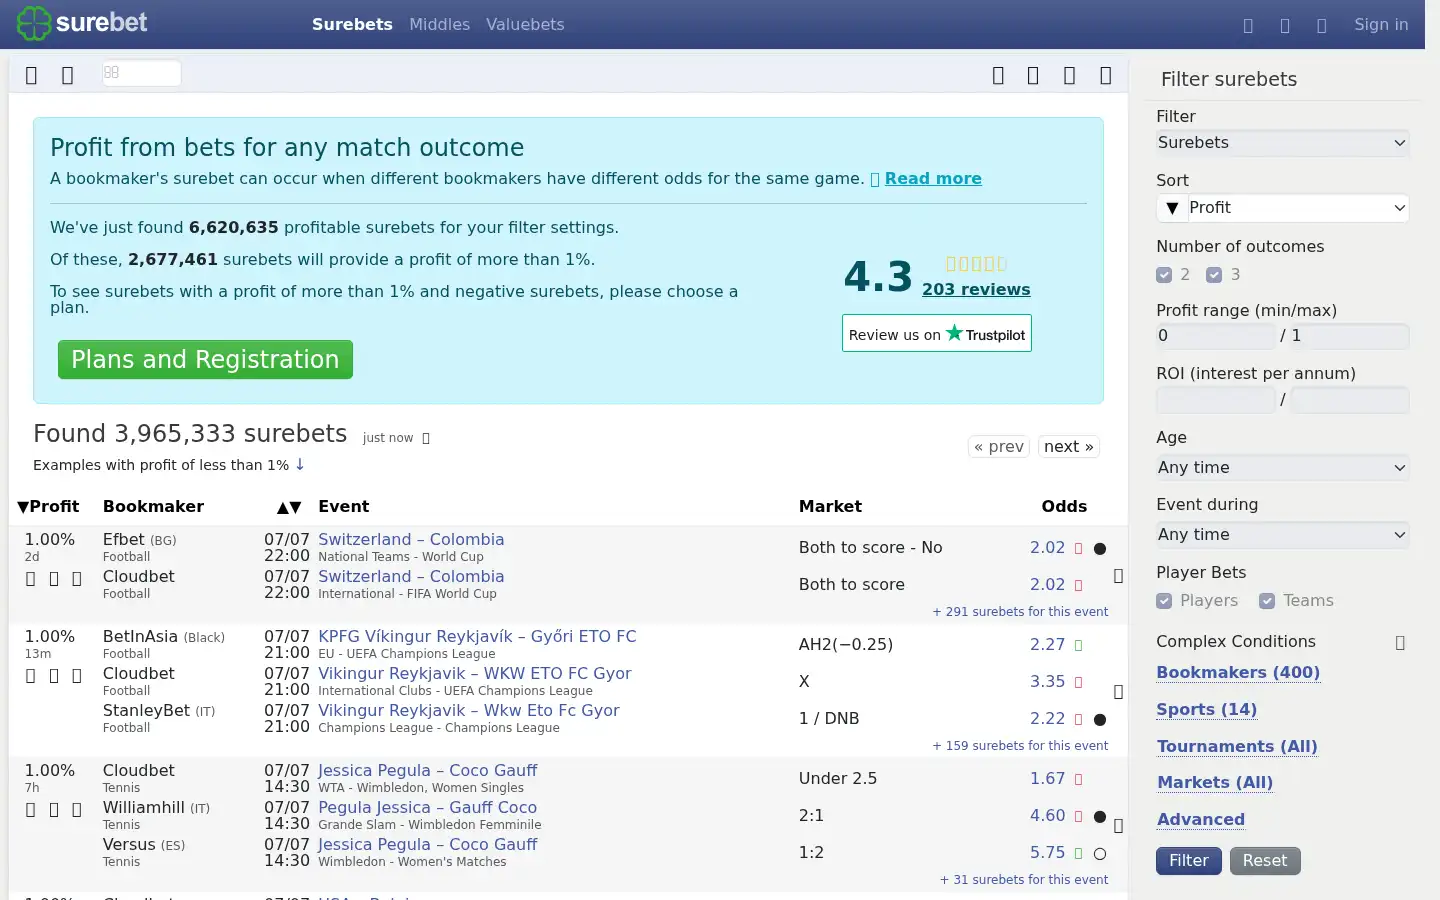The height and width of the screenshot is (900, 1440).
Task: Click the ROI minimum input field
Action: point(1215,400)
